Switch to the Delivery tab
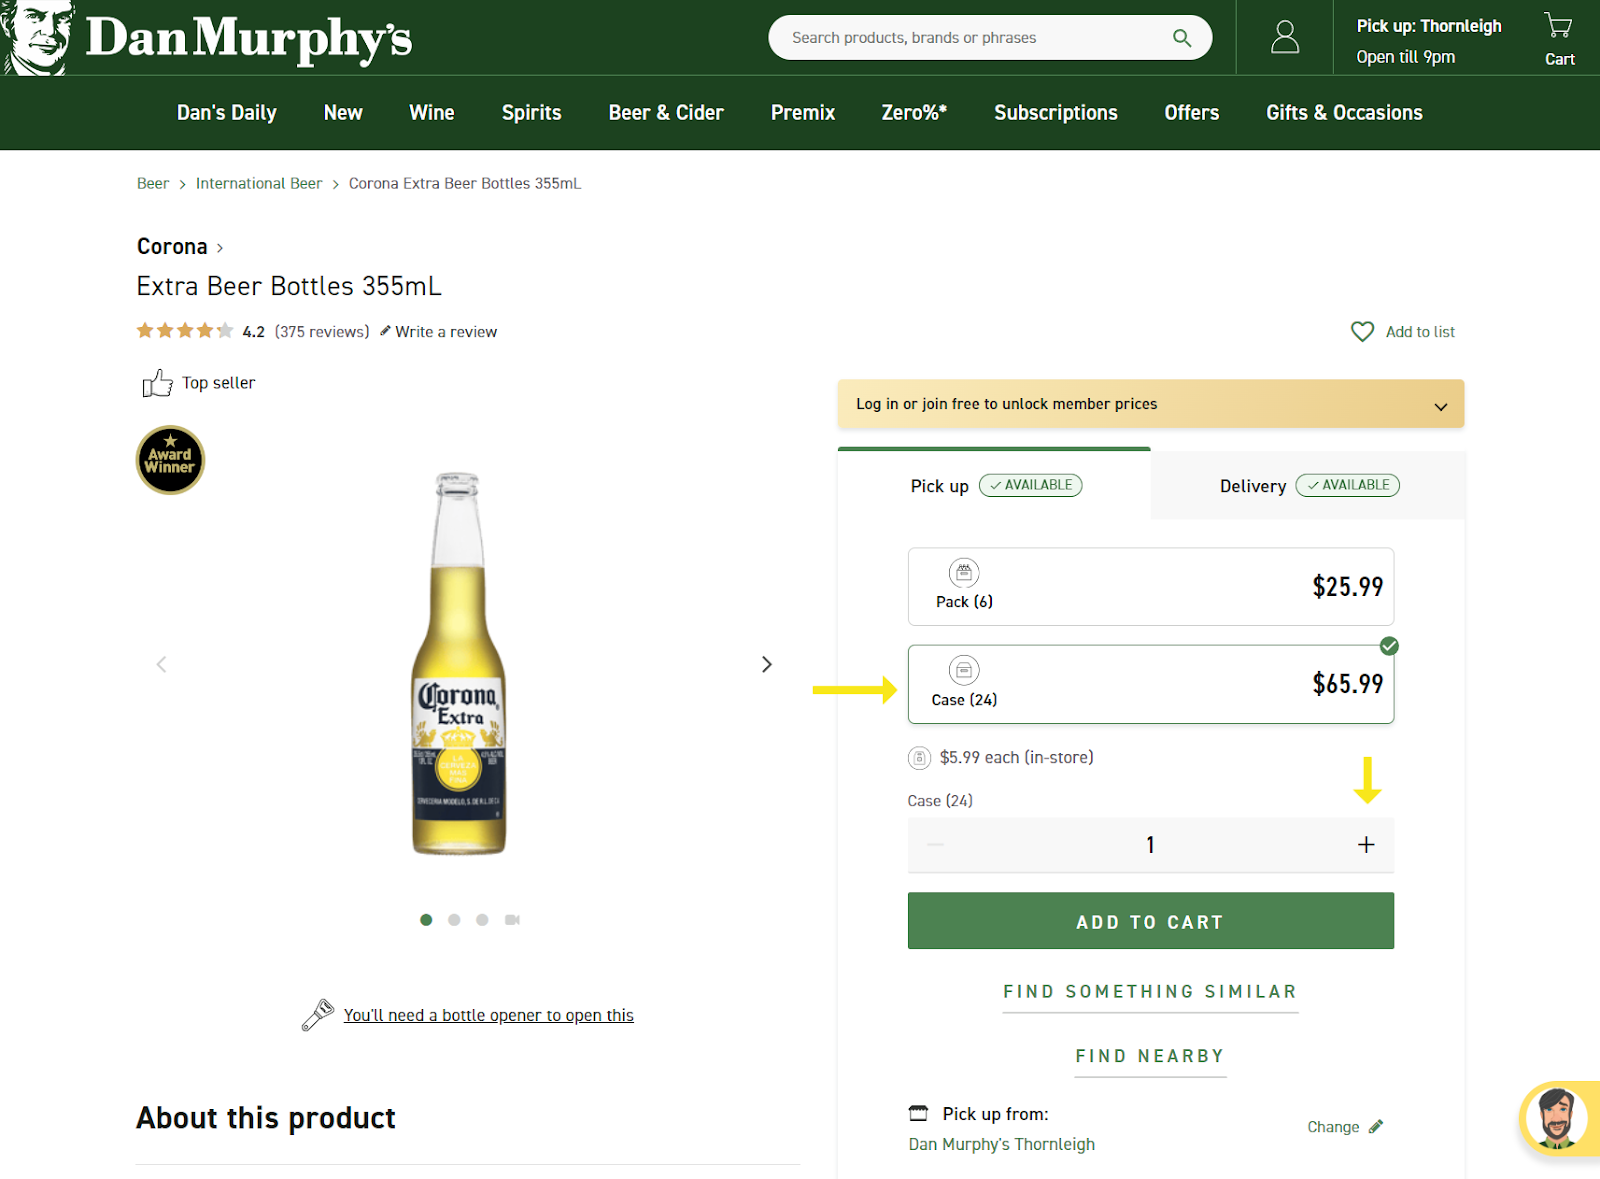 pos(1307,486)
